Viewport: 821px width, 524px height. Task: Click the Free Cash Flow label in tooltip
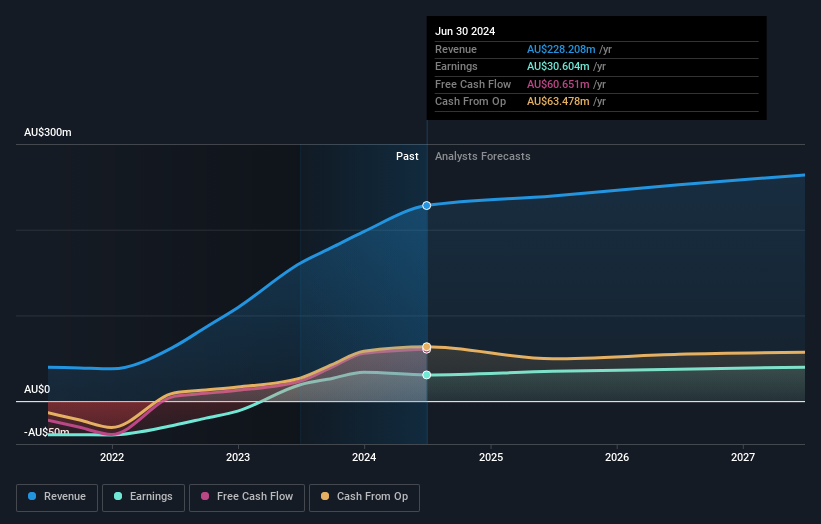(473, 84)
